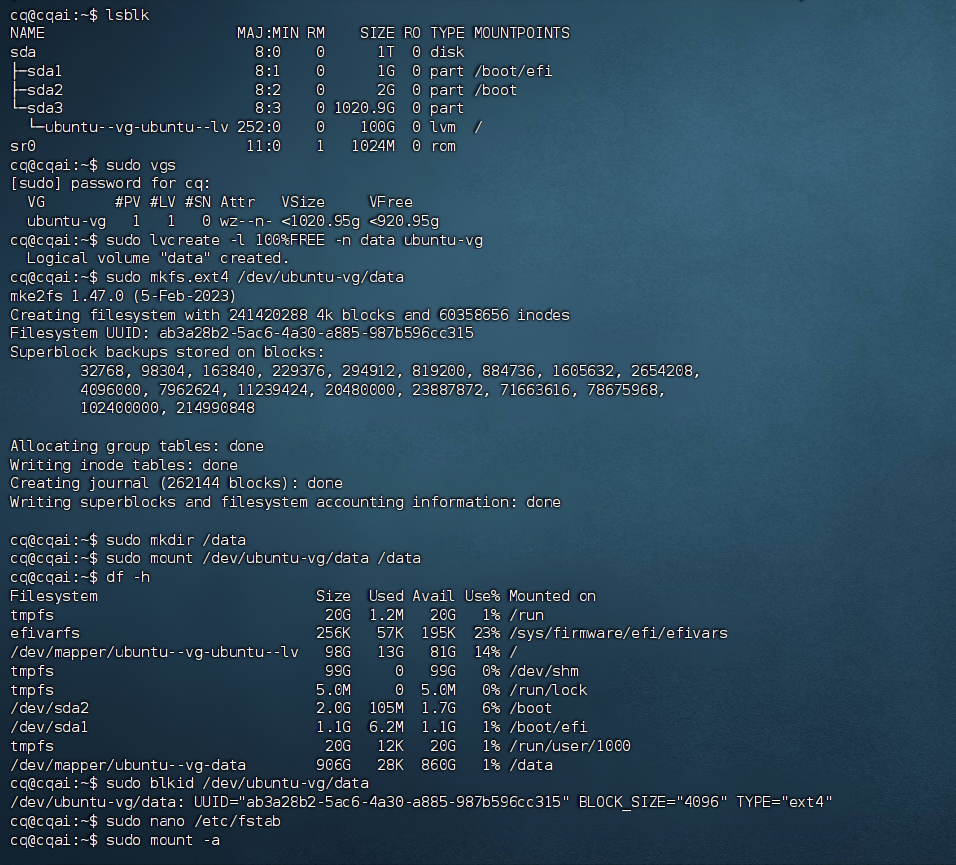
Task: Click the '60358656' inode count
Action: click(473, 315)
